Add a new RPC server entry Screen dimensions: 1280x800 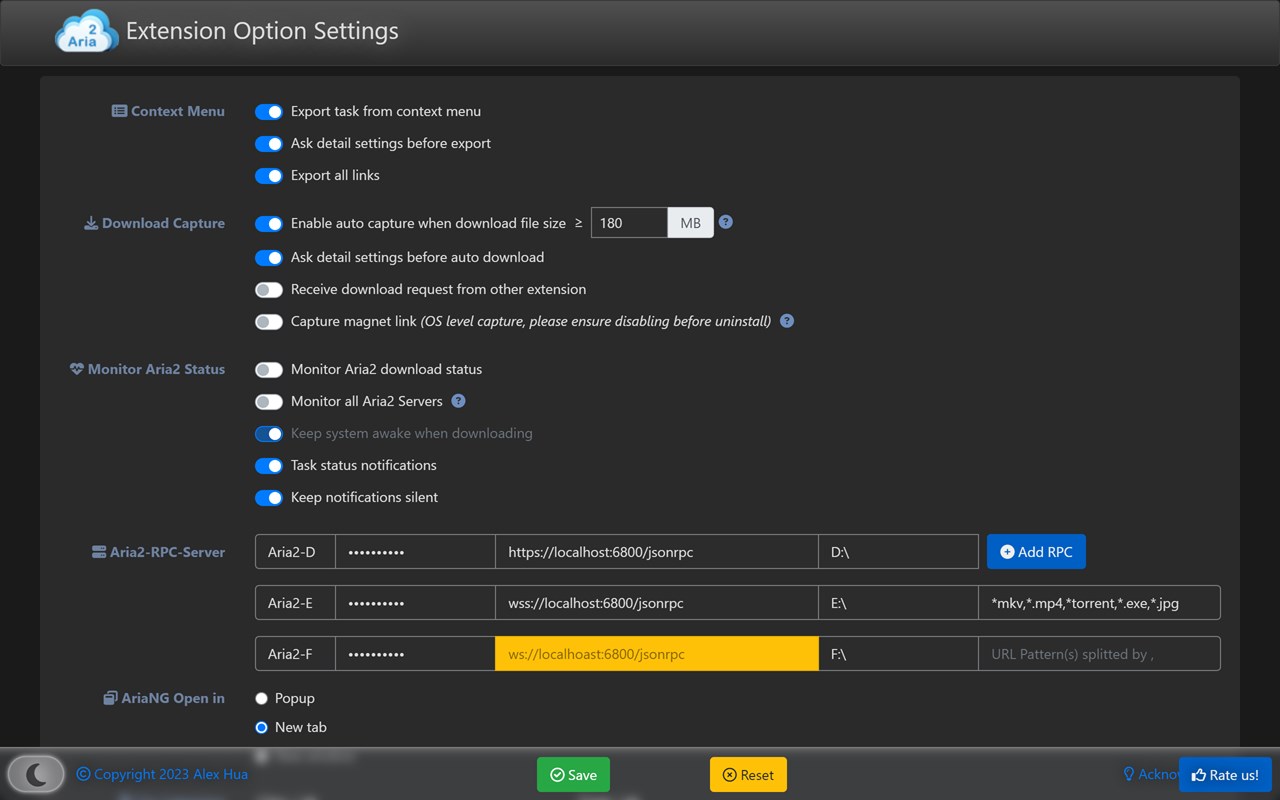click(1036, 552)
